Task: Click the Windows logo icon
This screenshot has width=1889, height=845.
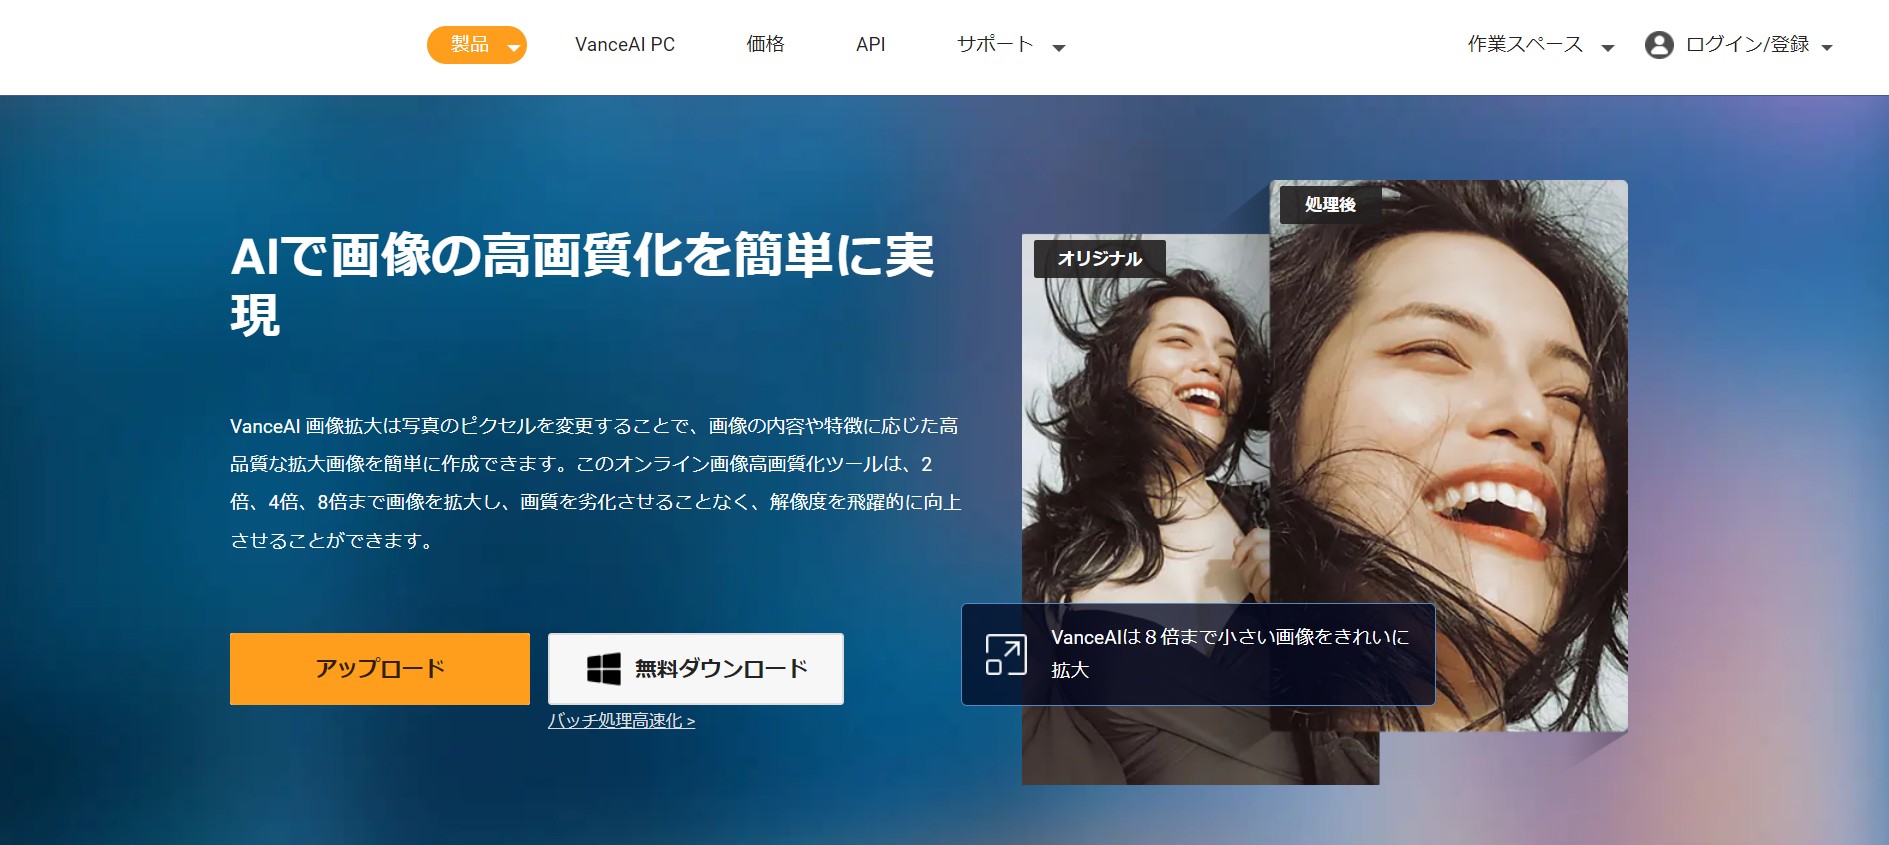Action: click(603, 669)
